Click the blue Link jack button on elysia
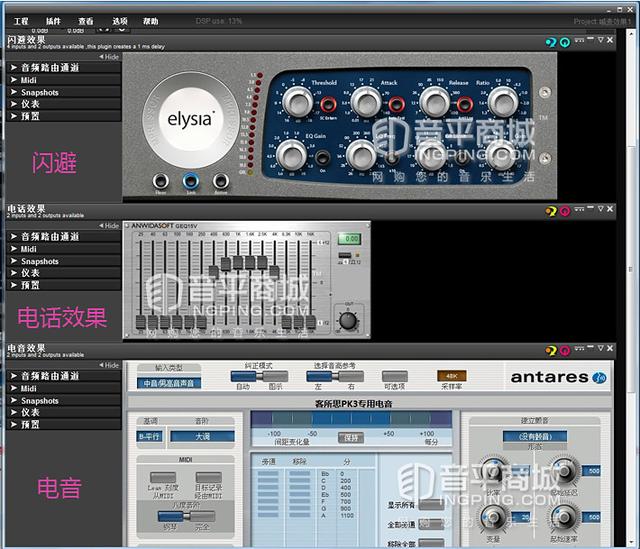The image size is (640, 549). (191, 180)
